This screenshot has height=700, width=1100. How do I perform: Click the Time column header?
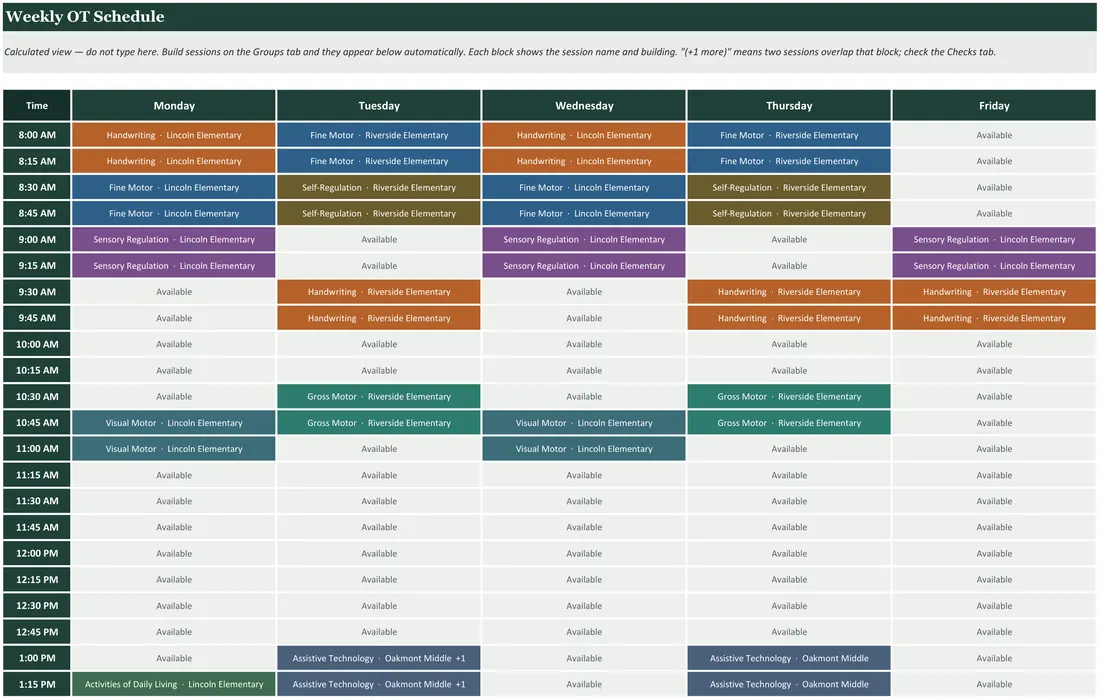[x=36, y=105]
